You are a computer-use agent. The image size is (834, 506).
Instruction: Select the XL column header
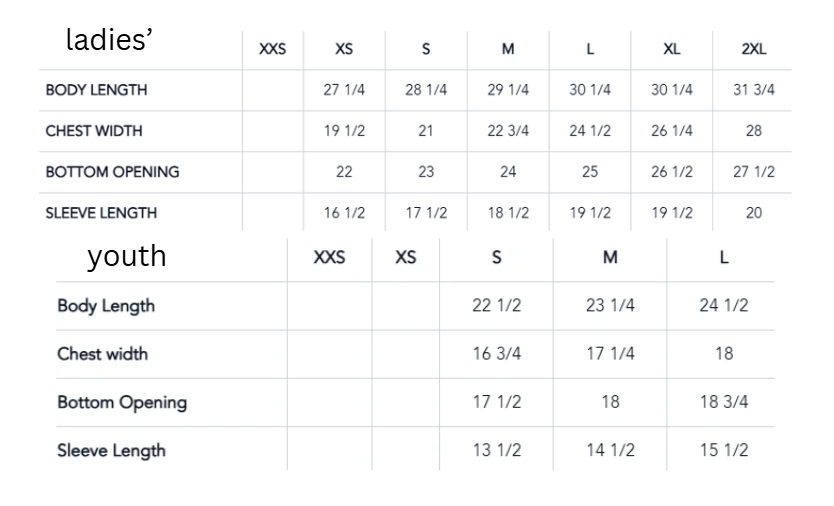pos(672,49)
